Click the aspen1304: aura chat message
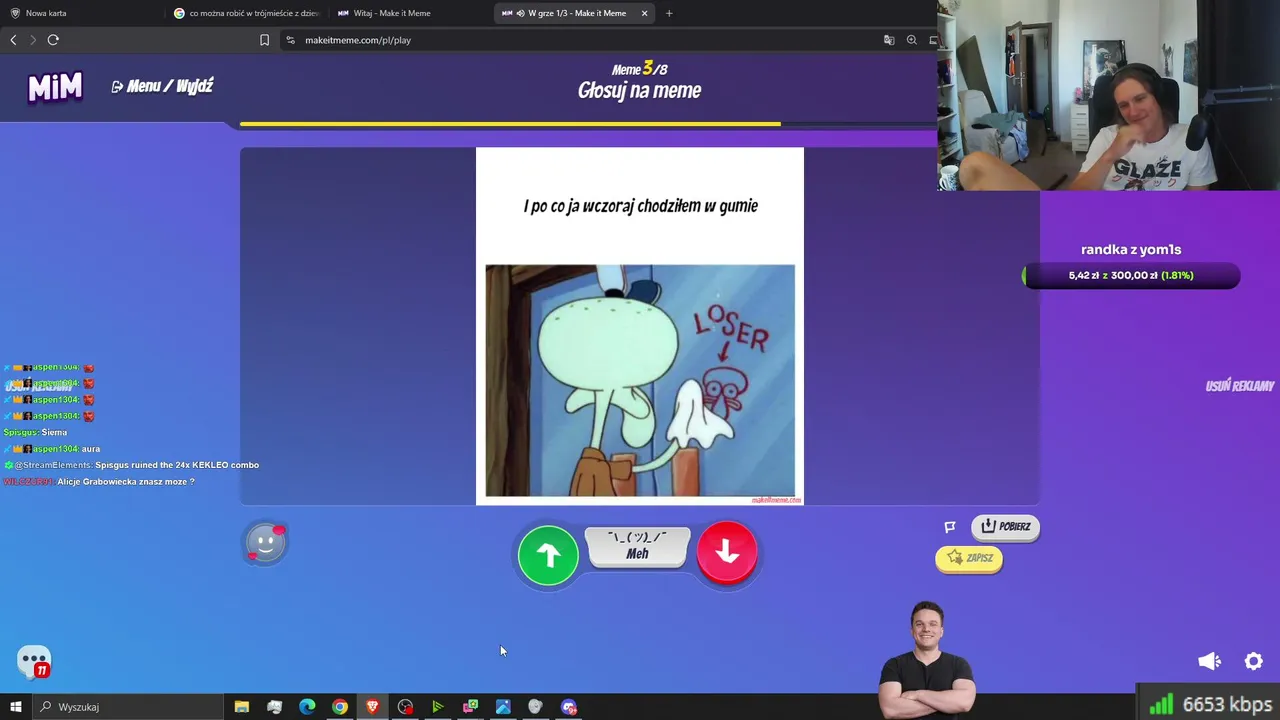This screenshot has width=1280, height=720. coord(52,449)
